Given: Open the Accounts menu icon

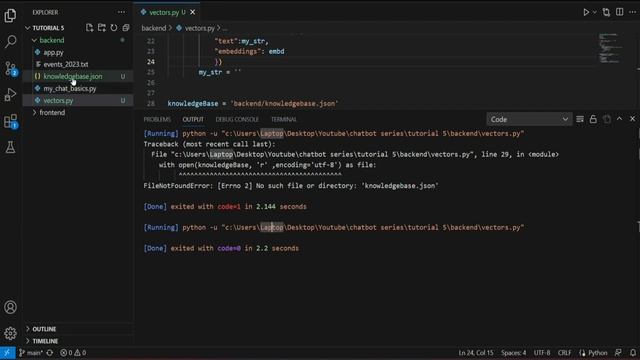Looking at the screenshot, I should coord(10,307).
